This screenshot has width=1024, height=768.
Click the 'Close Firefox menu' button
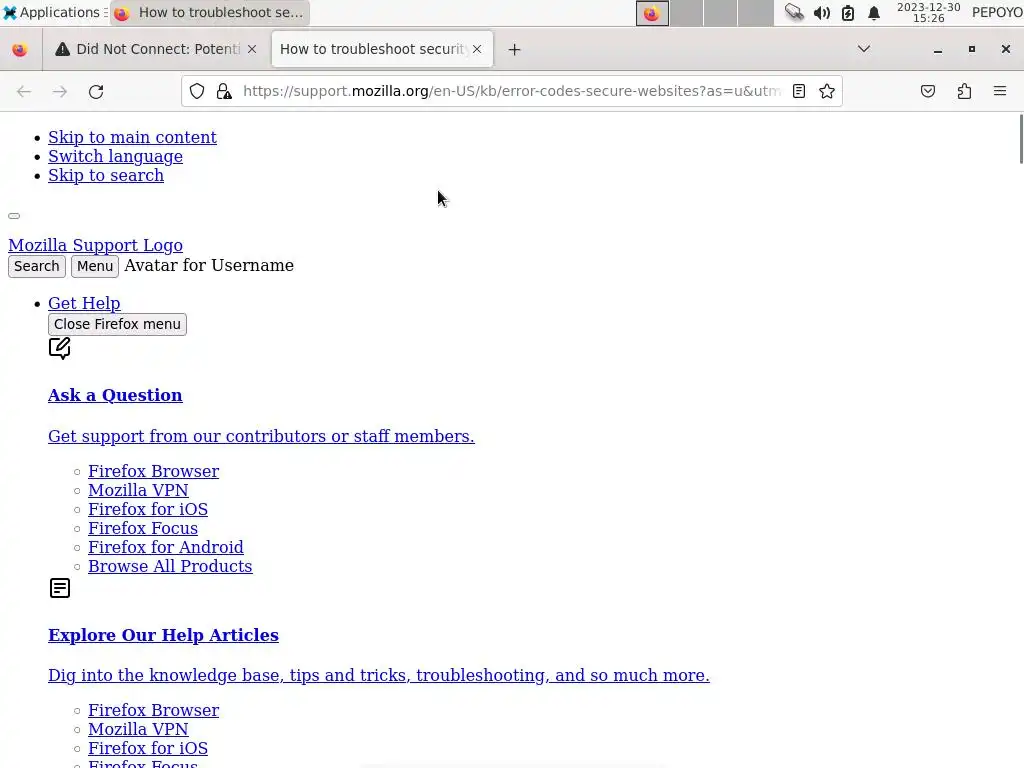click(118, 325)
